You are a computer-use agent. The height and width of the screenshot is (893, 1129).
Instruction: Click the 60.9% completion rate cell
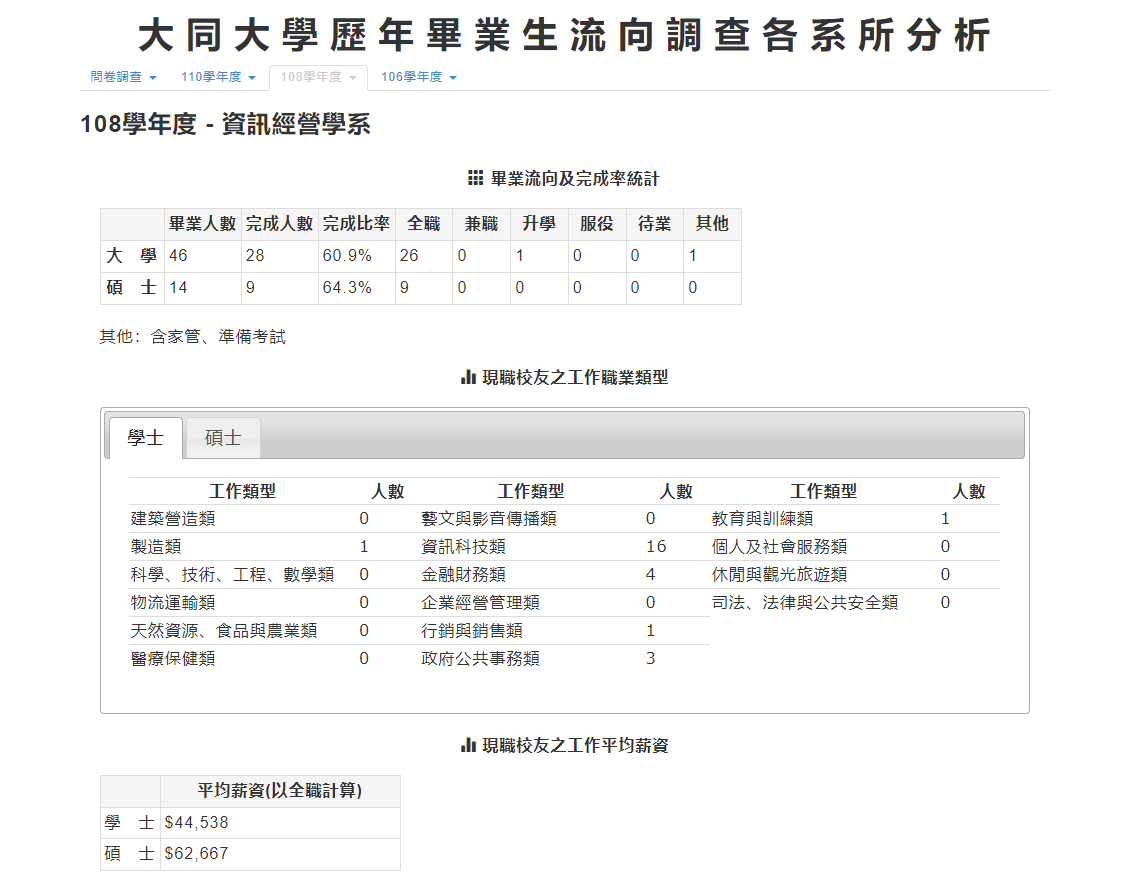click(356, 256)
